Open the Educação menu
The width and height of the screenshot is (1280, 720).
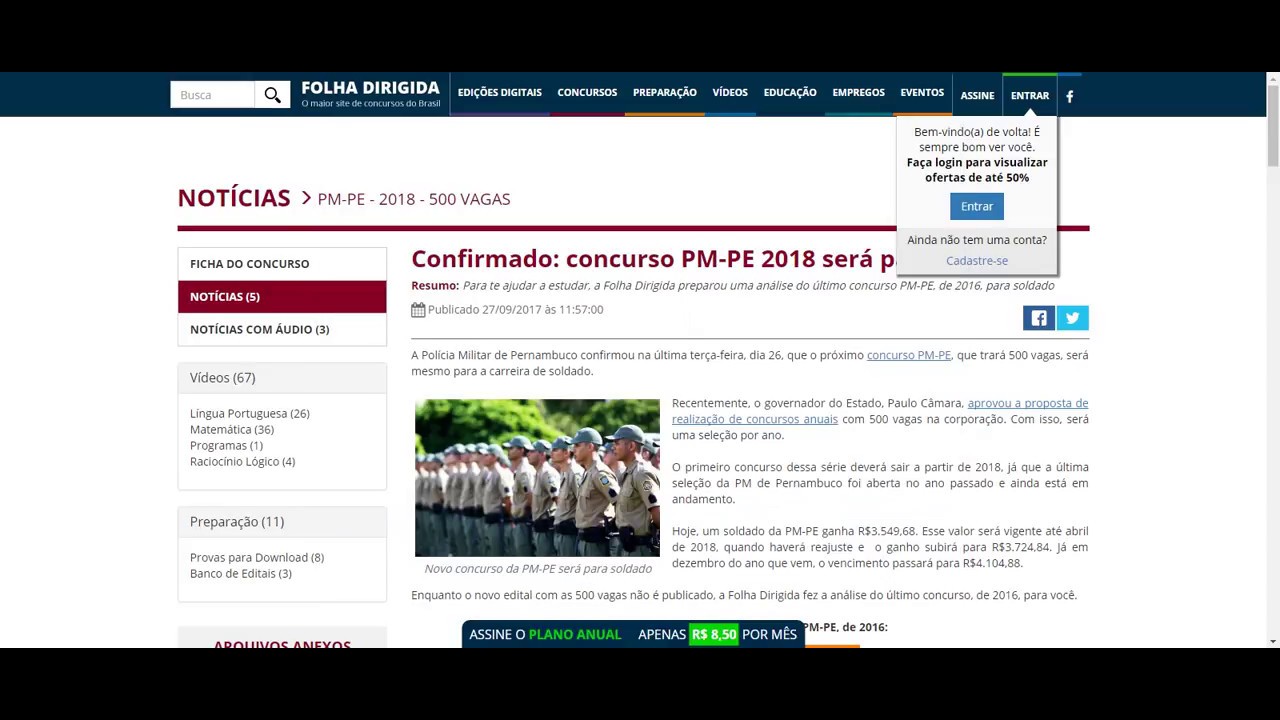[790, 92]
